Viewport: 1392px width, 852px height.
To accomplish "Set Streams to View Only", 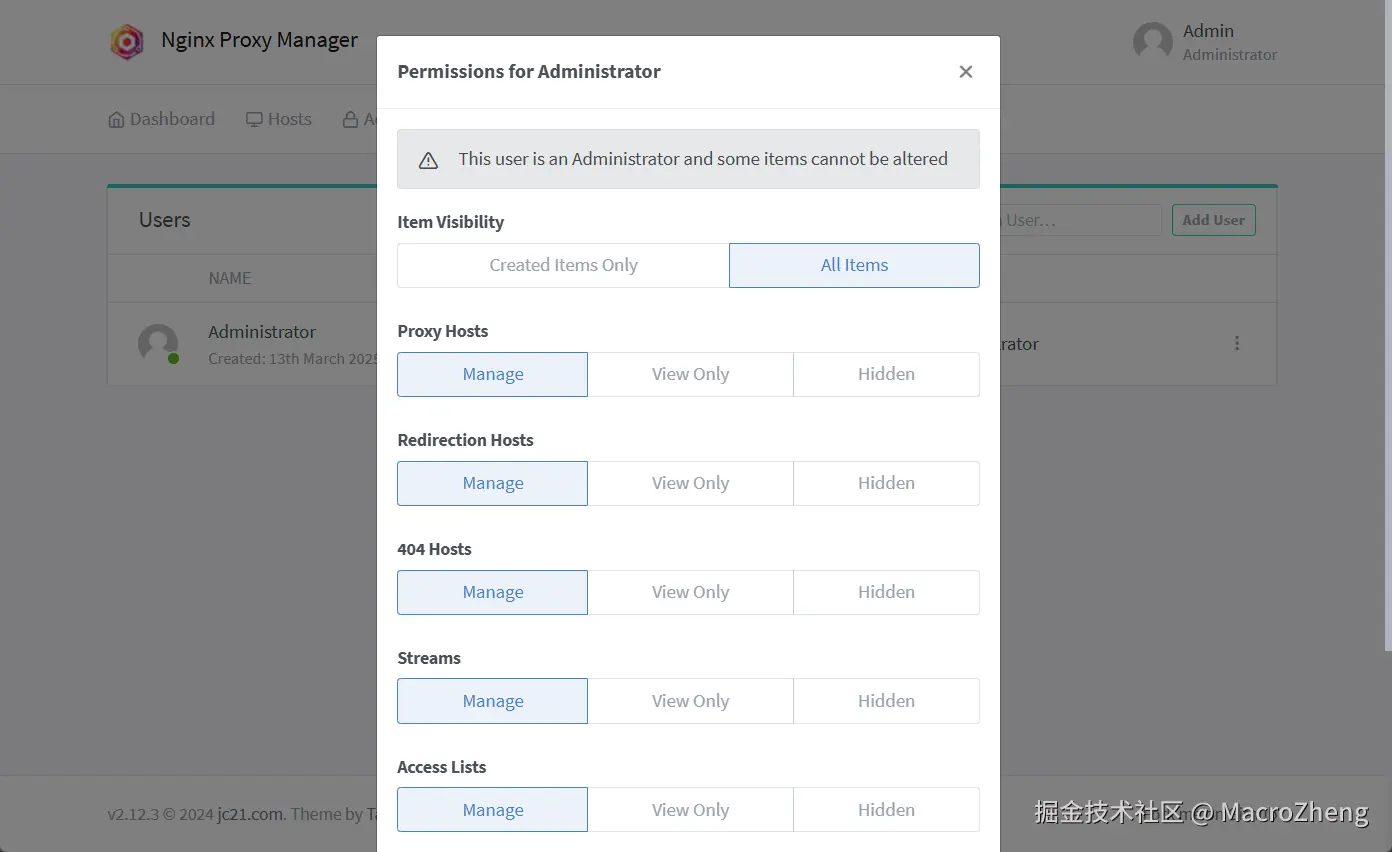I will click(x=690, y=702).
